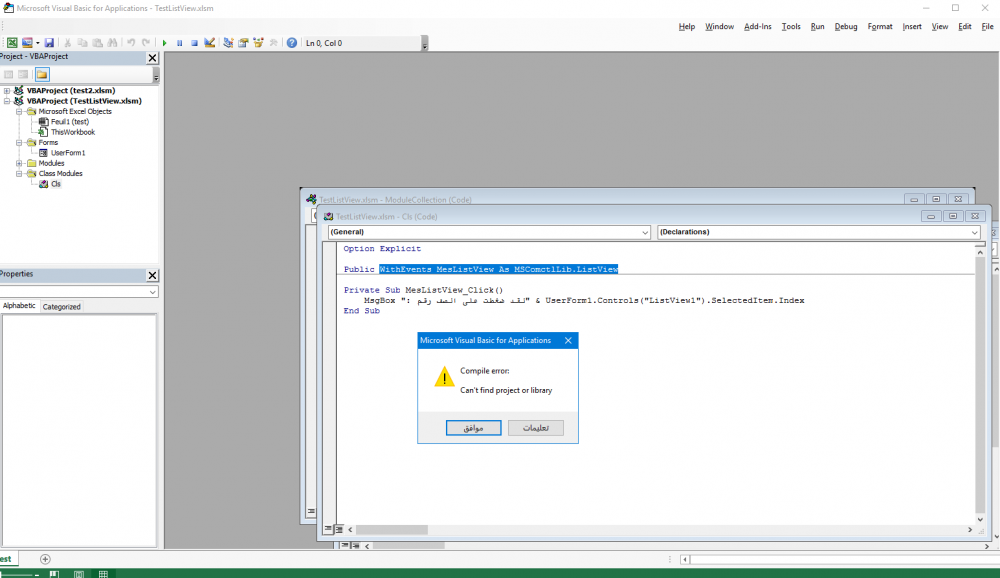The image size is (1000, 578).
Task: Open the Object Browser toolbar icon
Action: 258,43
